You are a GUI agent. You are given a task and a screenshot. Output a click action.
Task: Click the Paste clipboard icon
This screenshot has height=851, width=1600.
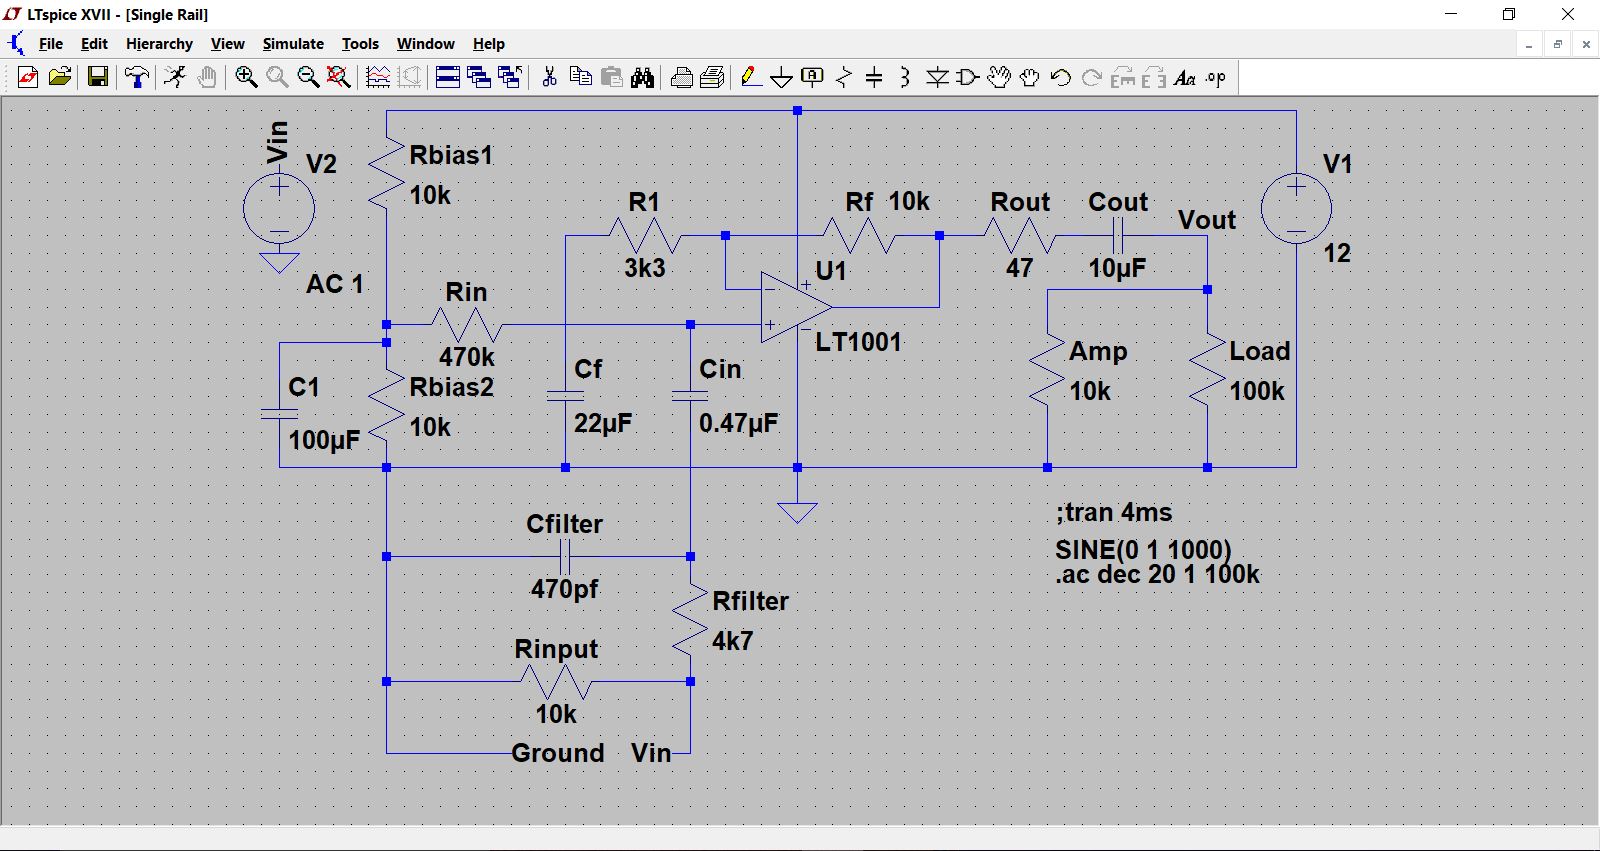point(612,77)
